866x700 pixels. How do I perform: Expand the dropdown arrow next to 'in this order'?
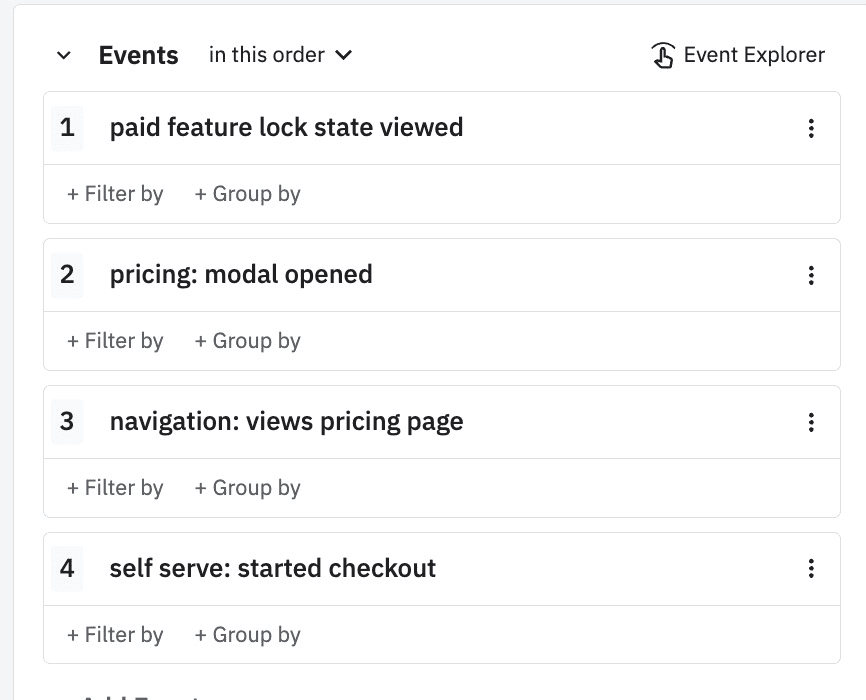tap(343, 56)
